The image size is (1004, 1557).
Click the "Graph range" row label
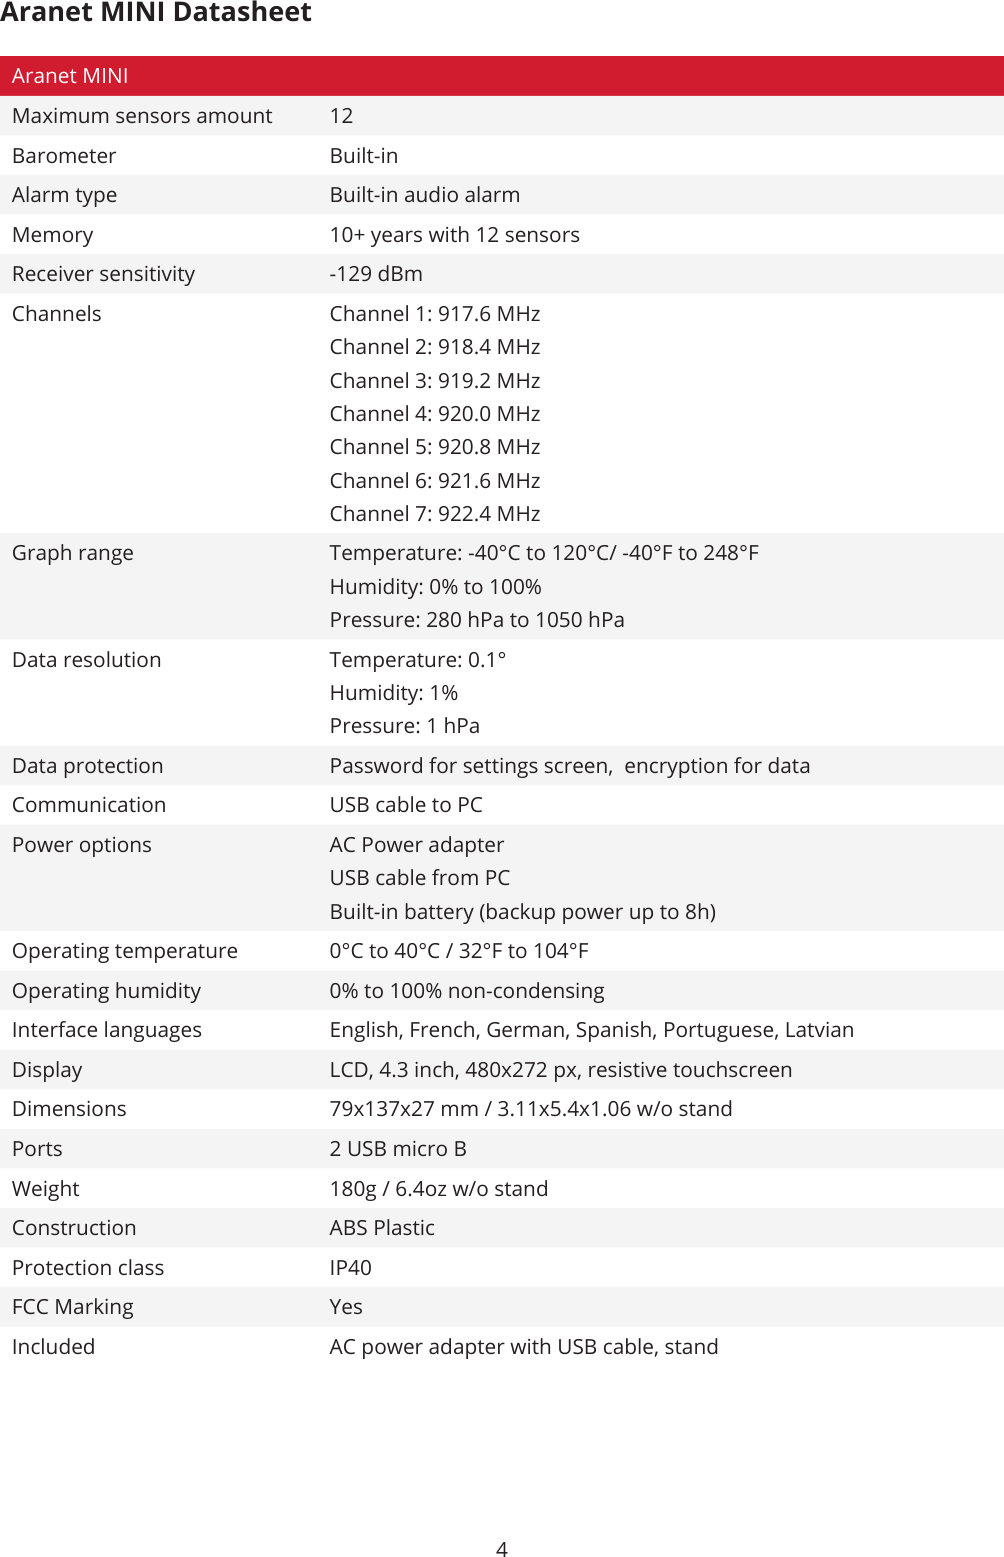[x=72, y=553]
